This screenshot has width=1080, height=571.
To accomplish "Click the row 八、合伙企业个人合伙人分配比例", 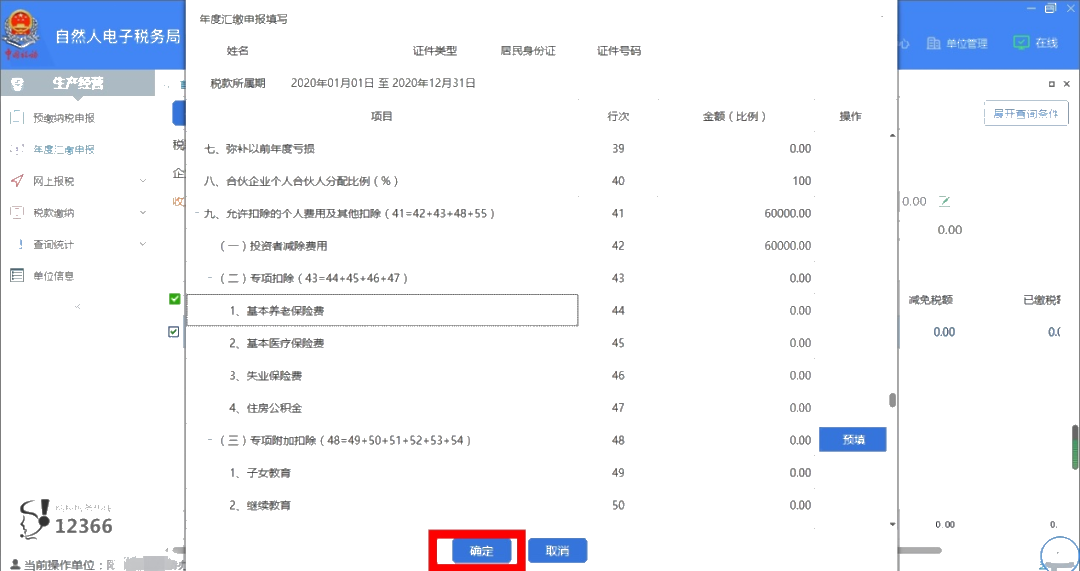I will (x=302, y=181).
